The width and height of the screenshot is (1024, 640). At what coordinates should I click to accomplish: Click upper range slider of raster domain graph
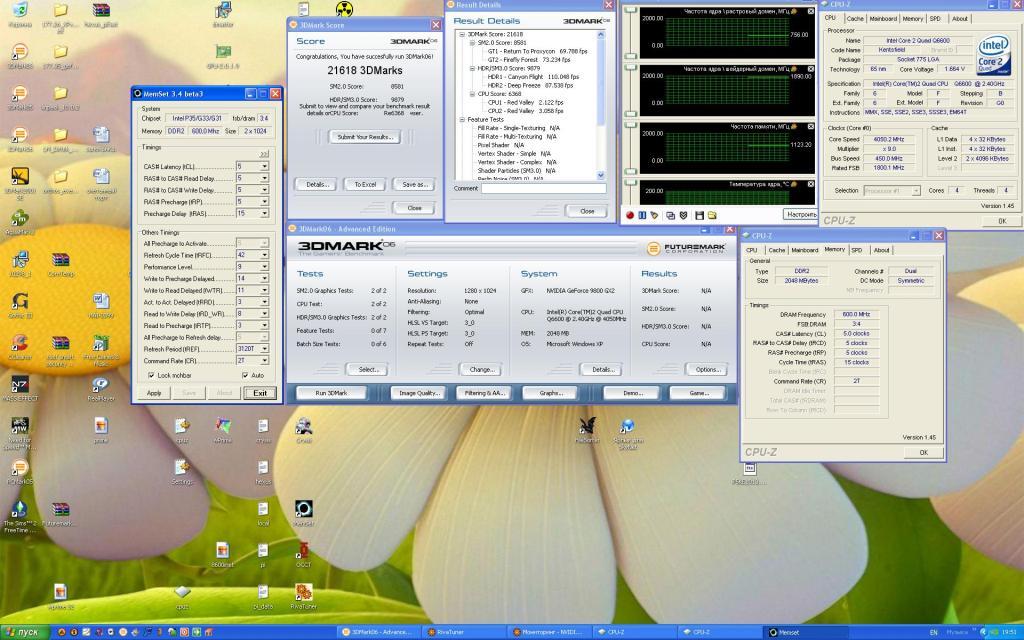click(630, 10)
